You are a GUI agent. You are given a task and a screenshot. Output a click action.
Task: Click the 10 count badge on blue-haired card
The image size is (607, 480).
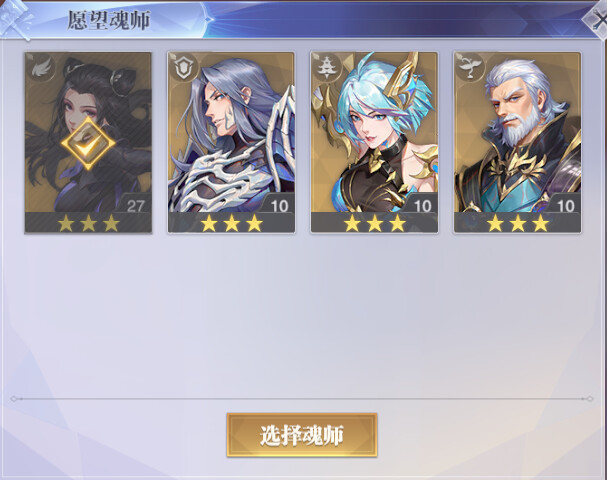[x=422, y=206]
